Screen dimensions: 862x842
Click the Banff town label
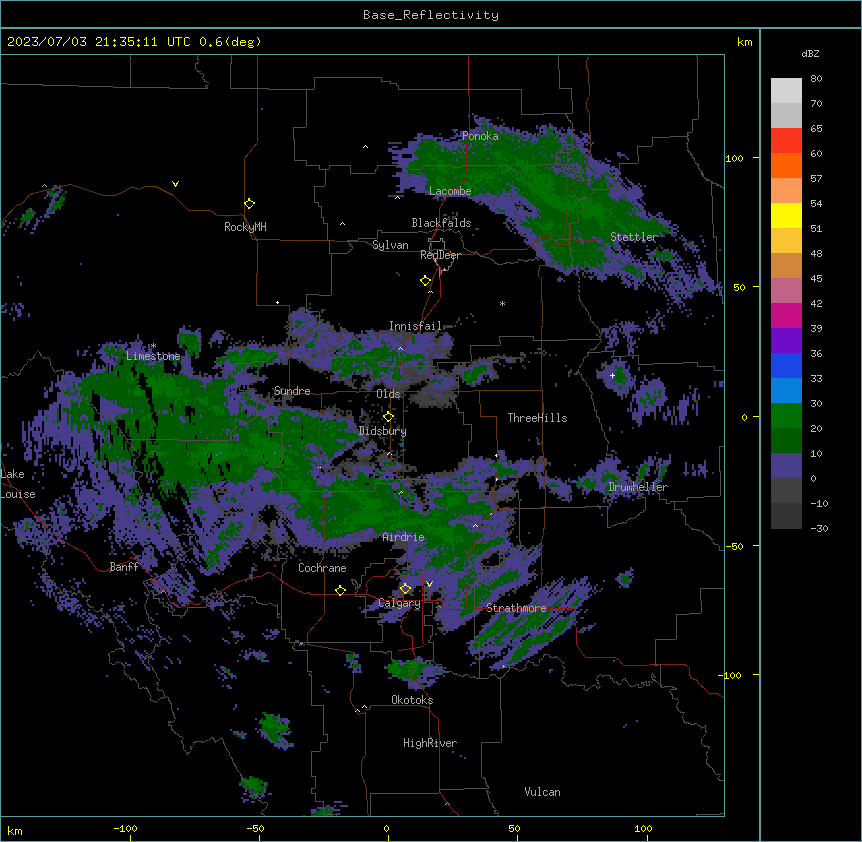(124, 567)
